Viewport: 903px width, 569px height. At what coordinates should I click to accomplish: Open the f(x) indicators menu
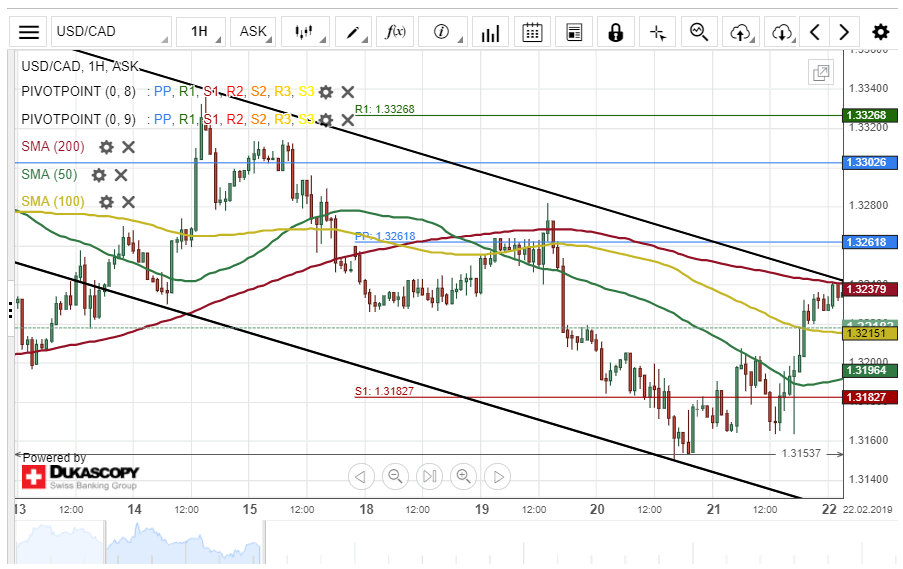click(x=395, y=32)
